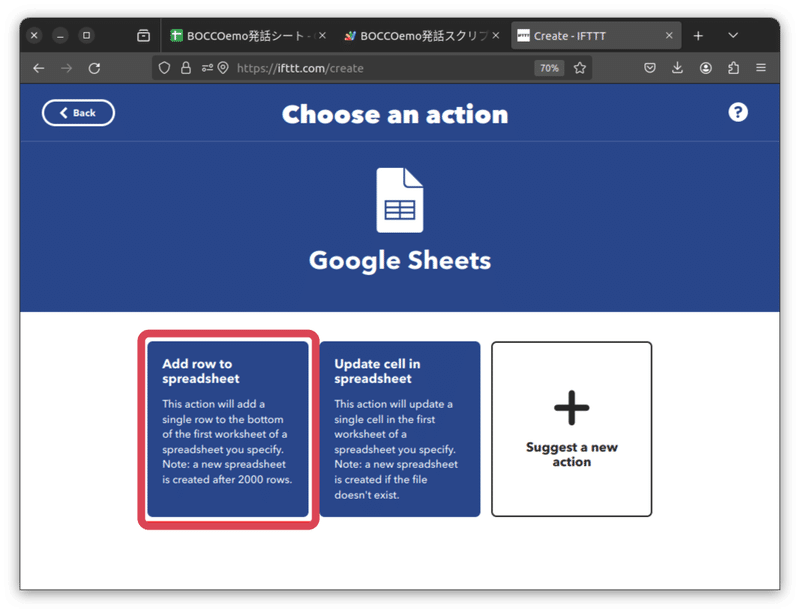Open the help question mark icon
Viewport: 800px width, 612px height.
pyautogui.click(x=738, y=112)
